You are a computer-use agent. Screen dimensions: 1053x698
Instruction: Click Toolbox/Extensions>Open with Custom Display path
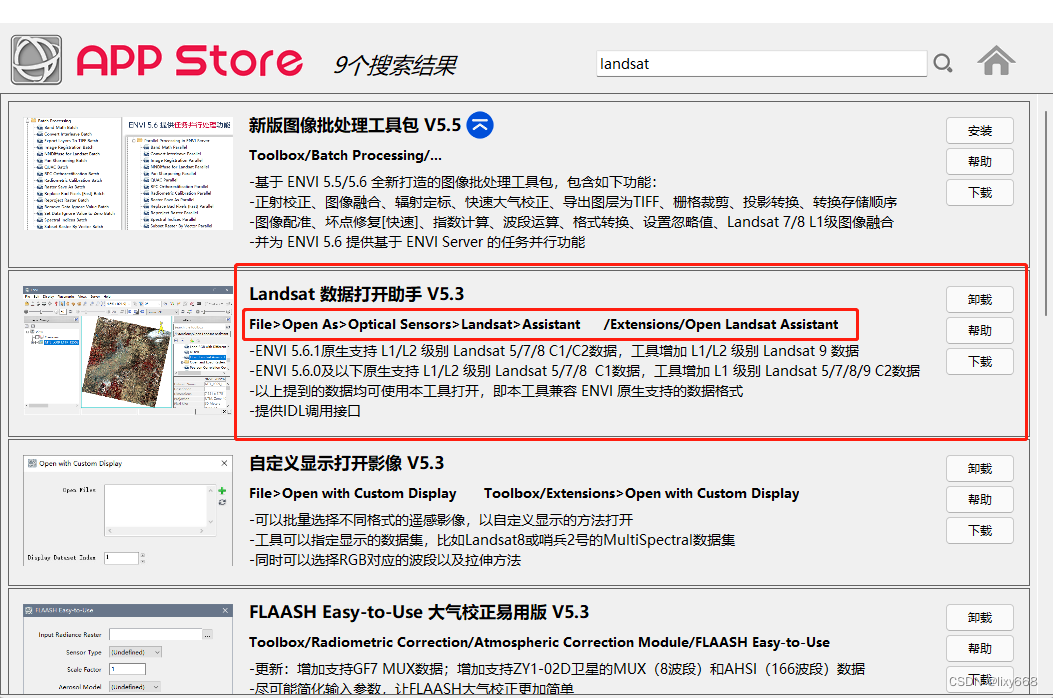click(641, 494)
